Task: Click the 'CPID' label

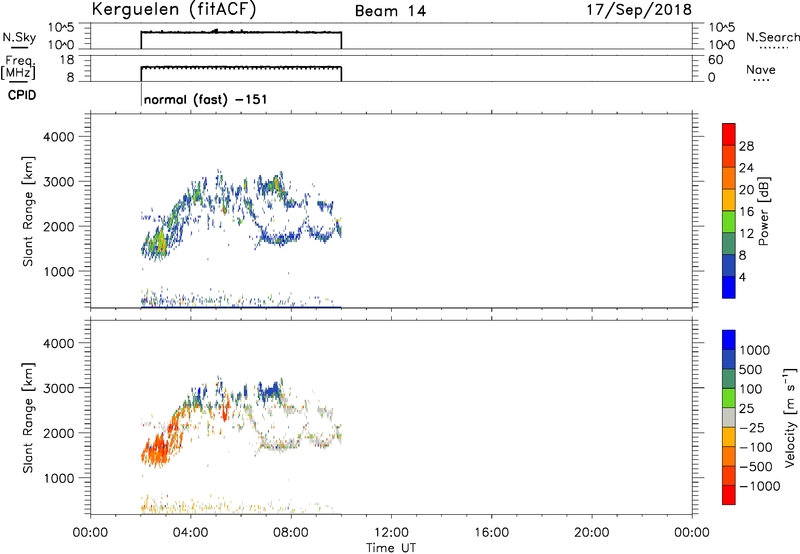Action: tap(22, 95)
